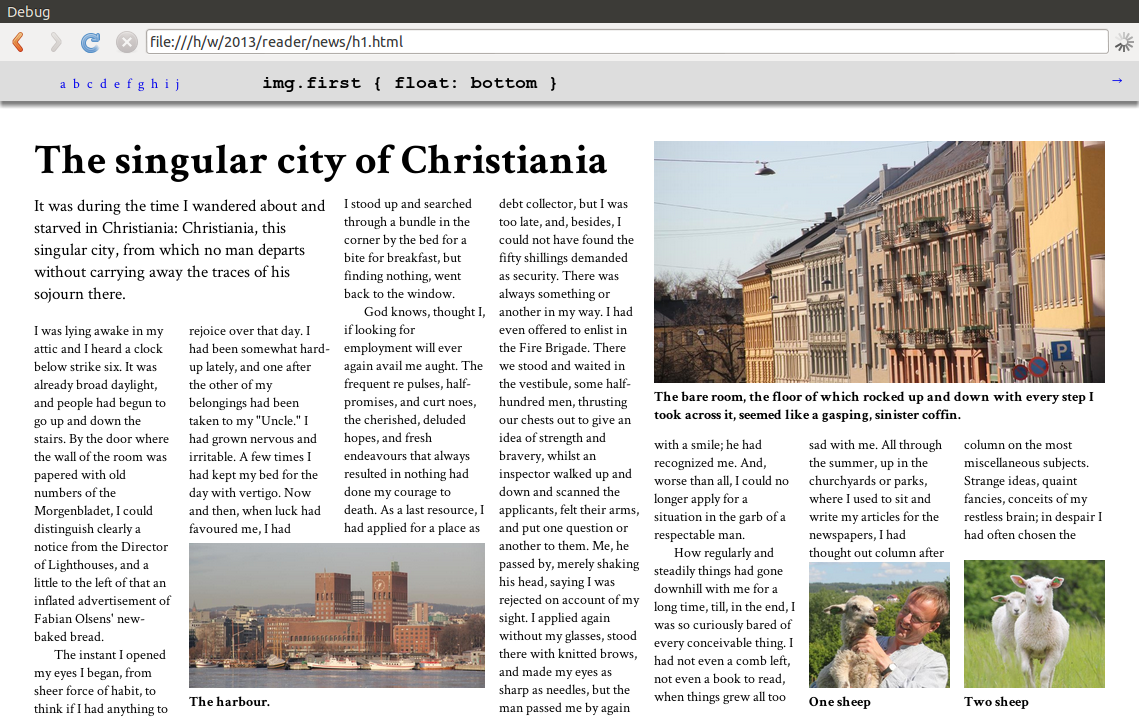Open link 'j' in navigation
The height and width of the screenshot is (723, 1139).
177,84
